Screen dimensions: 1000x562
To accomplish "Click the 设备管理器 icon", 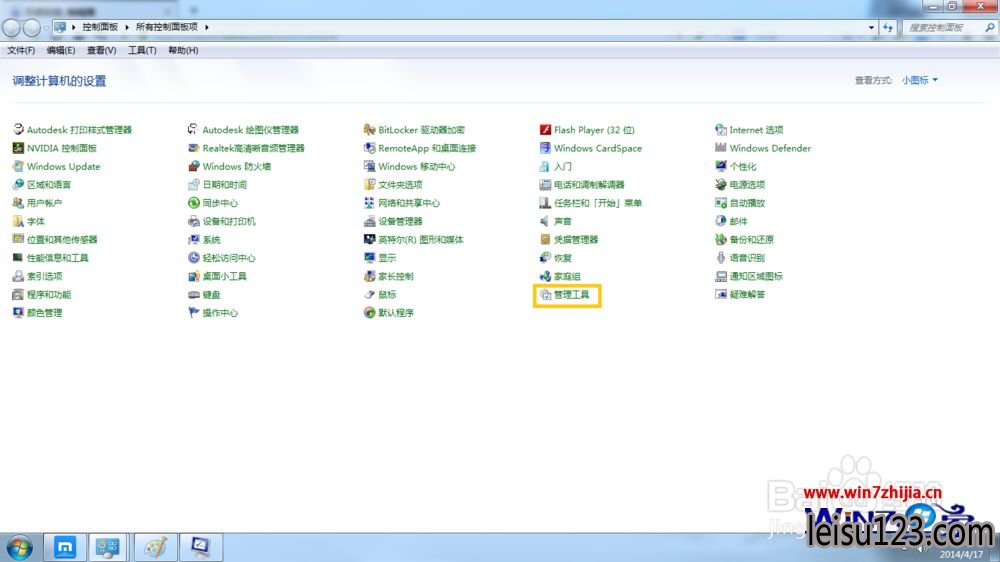I will tap(369, 221).
